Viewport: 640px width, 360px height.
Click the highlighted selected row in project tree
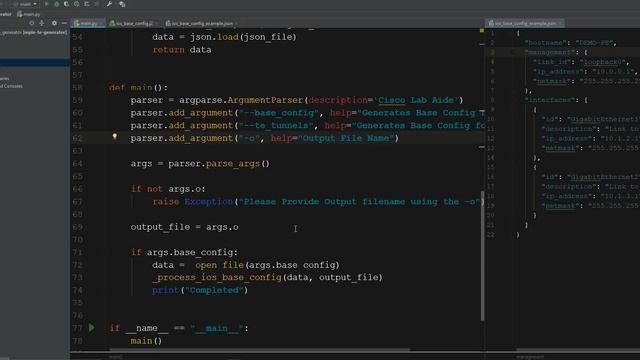point(35,62)
